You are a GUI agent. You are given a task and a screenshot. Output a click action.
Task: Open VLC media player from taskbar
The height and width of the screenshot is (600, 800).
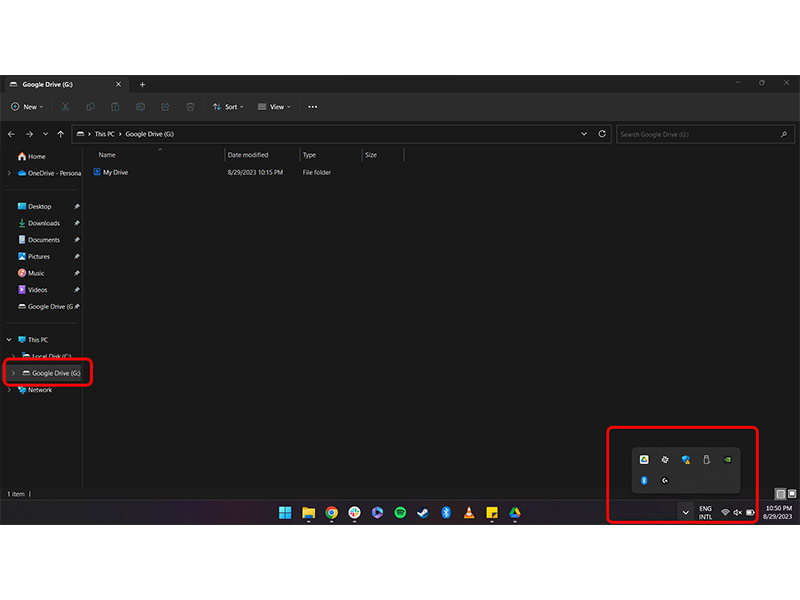(469, 512)
